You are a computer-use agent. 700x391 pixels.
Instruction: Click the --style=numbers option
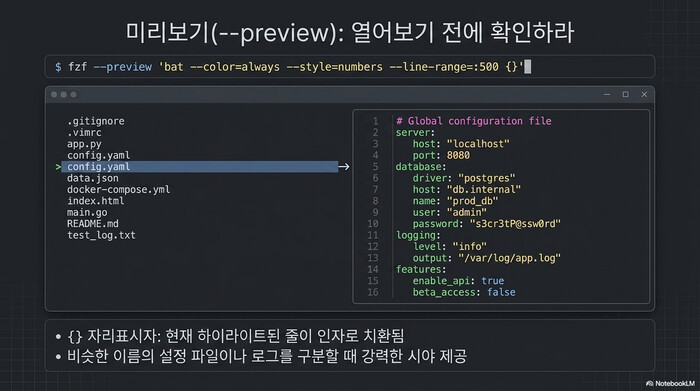coord(334,67)
